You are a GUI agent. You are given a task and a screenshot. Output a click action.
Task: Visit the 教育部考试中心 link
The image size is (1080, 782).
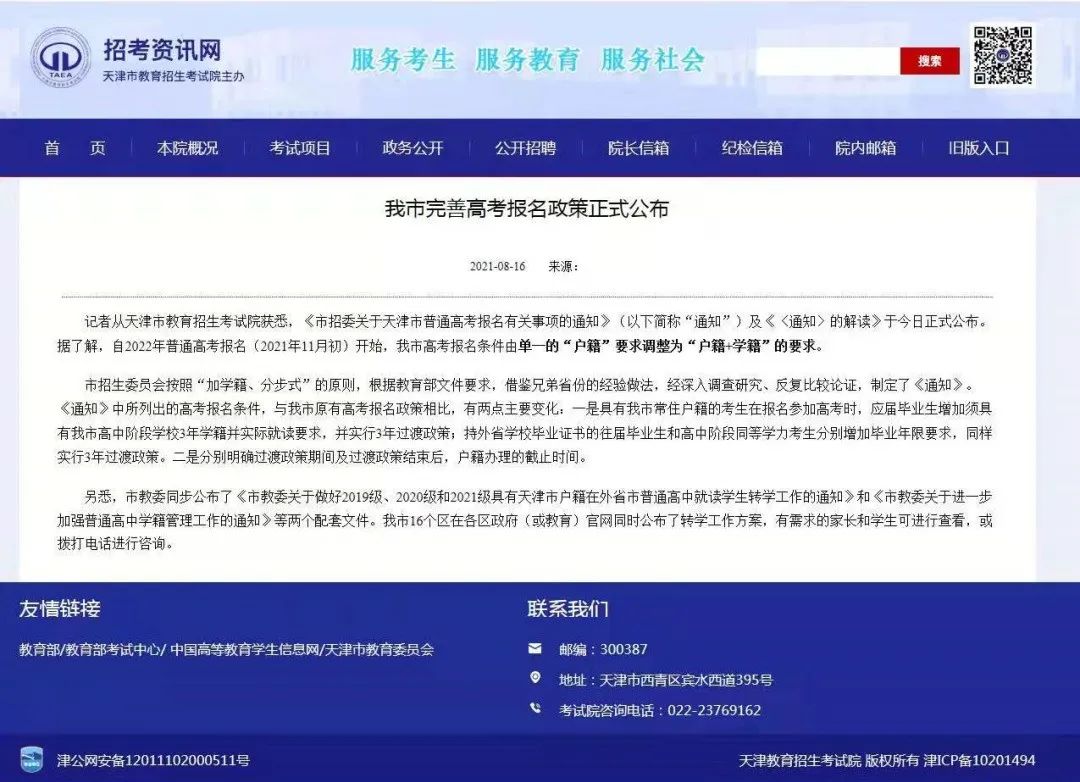[113, 649]
